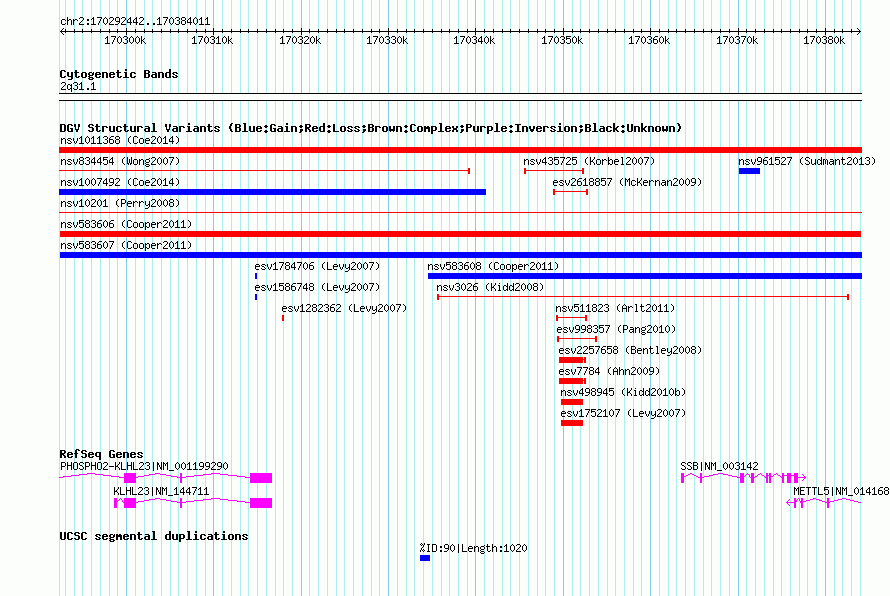Click esv2618857 (McKernan2009) label

point(627,182)
